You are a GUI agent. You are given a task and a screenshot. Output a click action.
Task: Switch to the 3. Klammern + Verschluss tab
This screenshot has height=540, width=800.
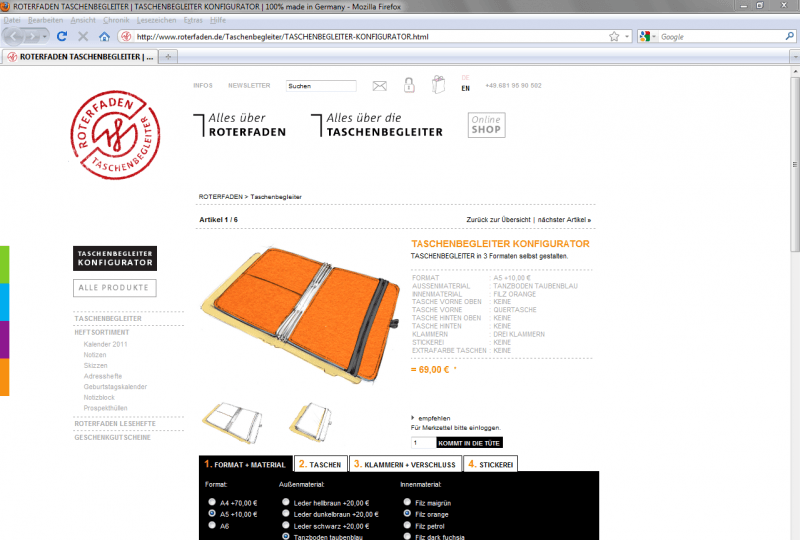pos(406,464)
